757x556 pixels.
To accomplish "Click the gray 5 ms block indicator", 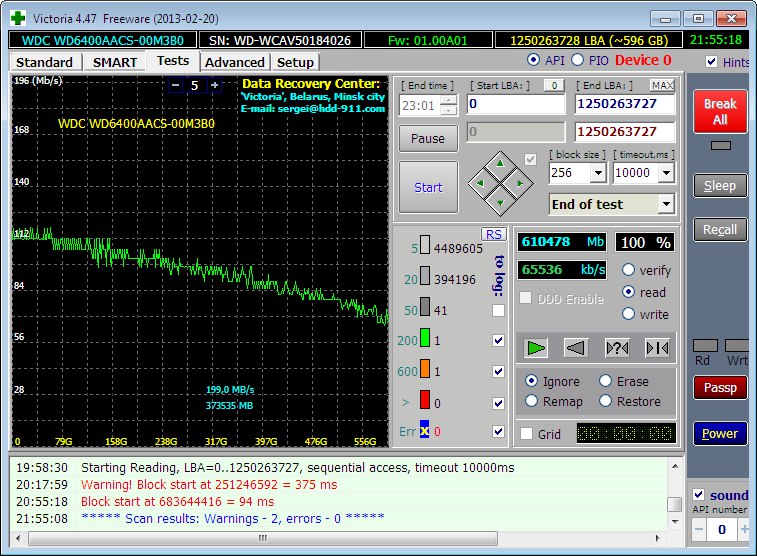I will 425,244.
